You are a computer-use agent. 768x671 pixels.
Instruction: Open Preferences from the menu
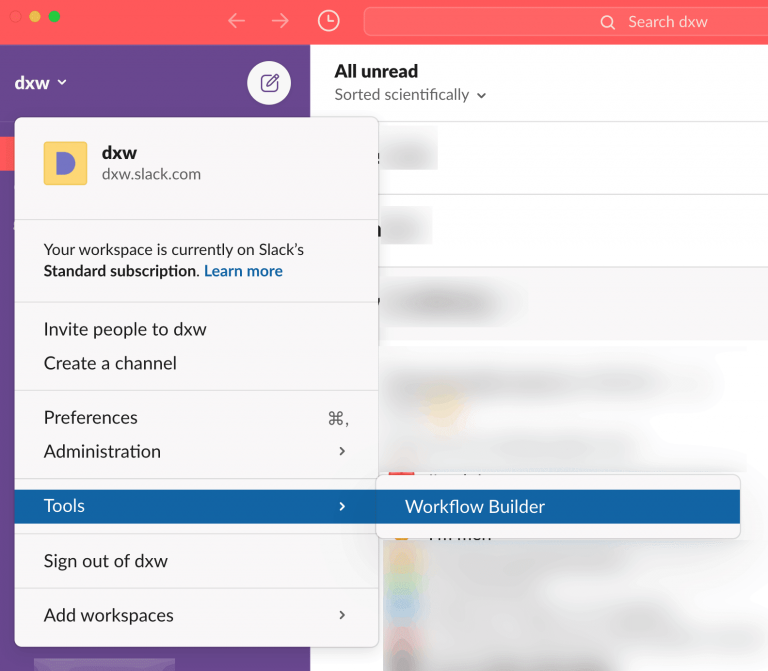coord(196,418)
